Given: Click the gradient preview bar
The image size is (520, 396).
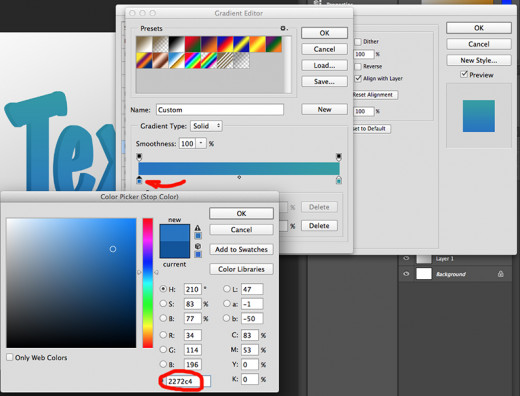Looking at the screenshot, I should [x=239, y=168].
